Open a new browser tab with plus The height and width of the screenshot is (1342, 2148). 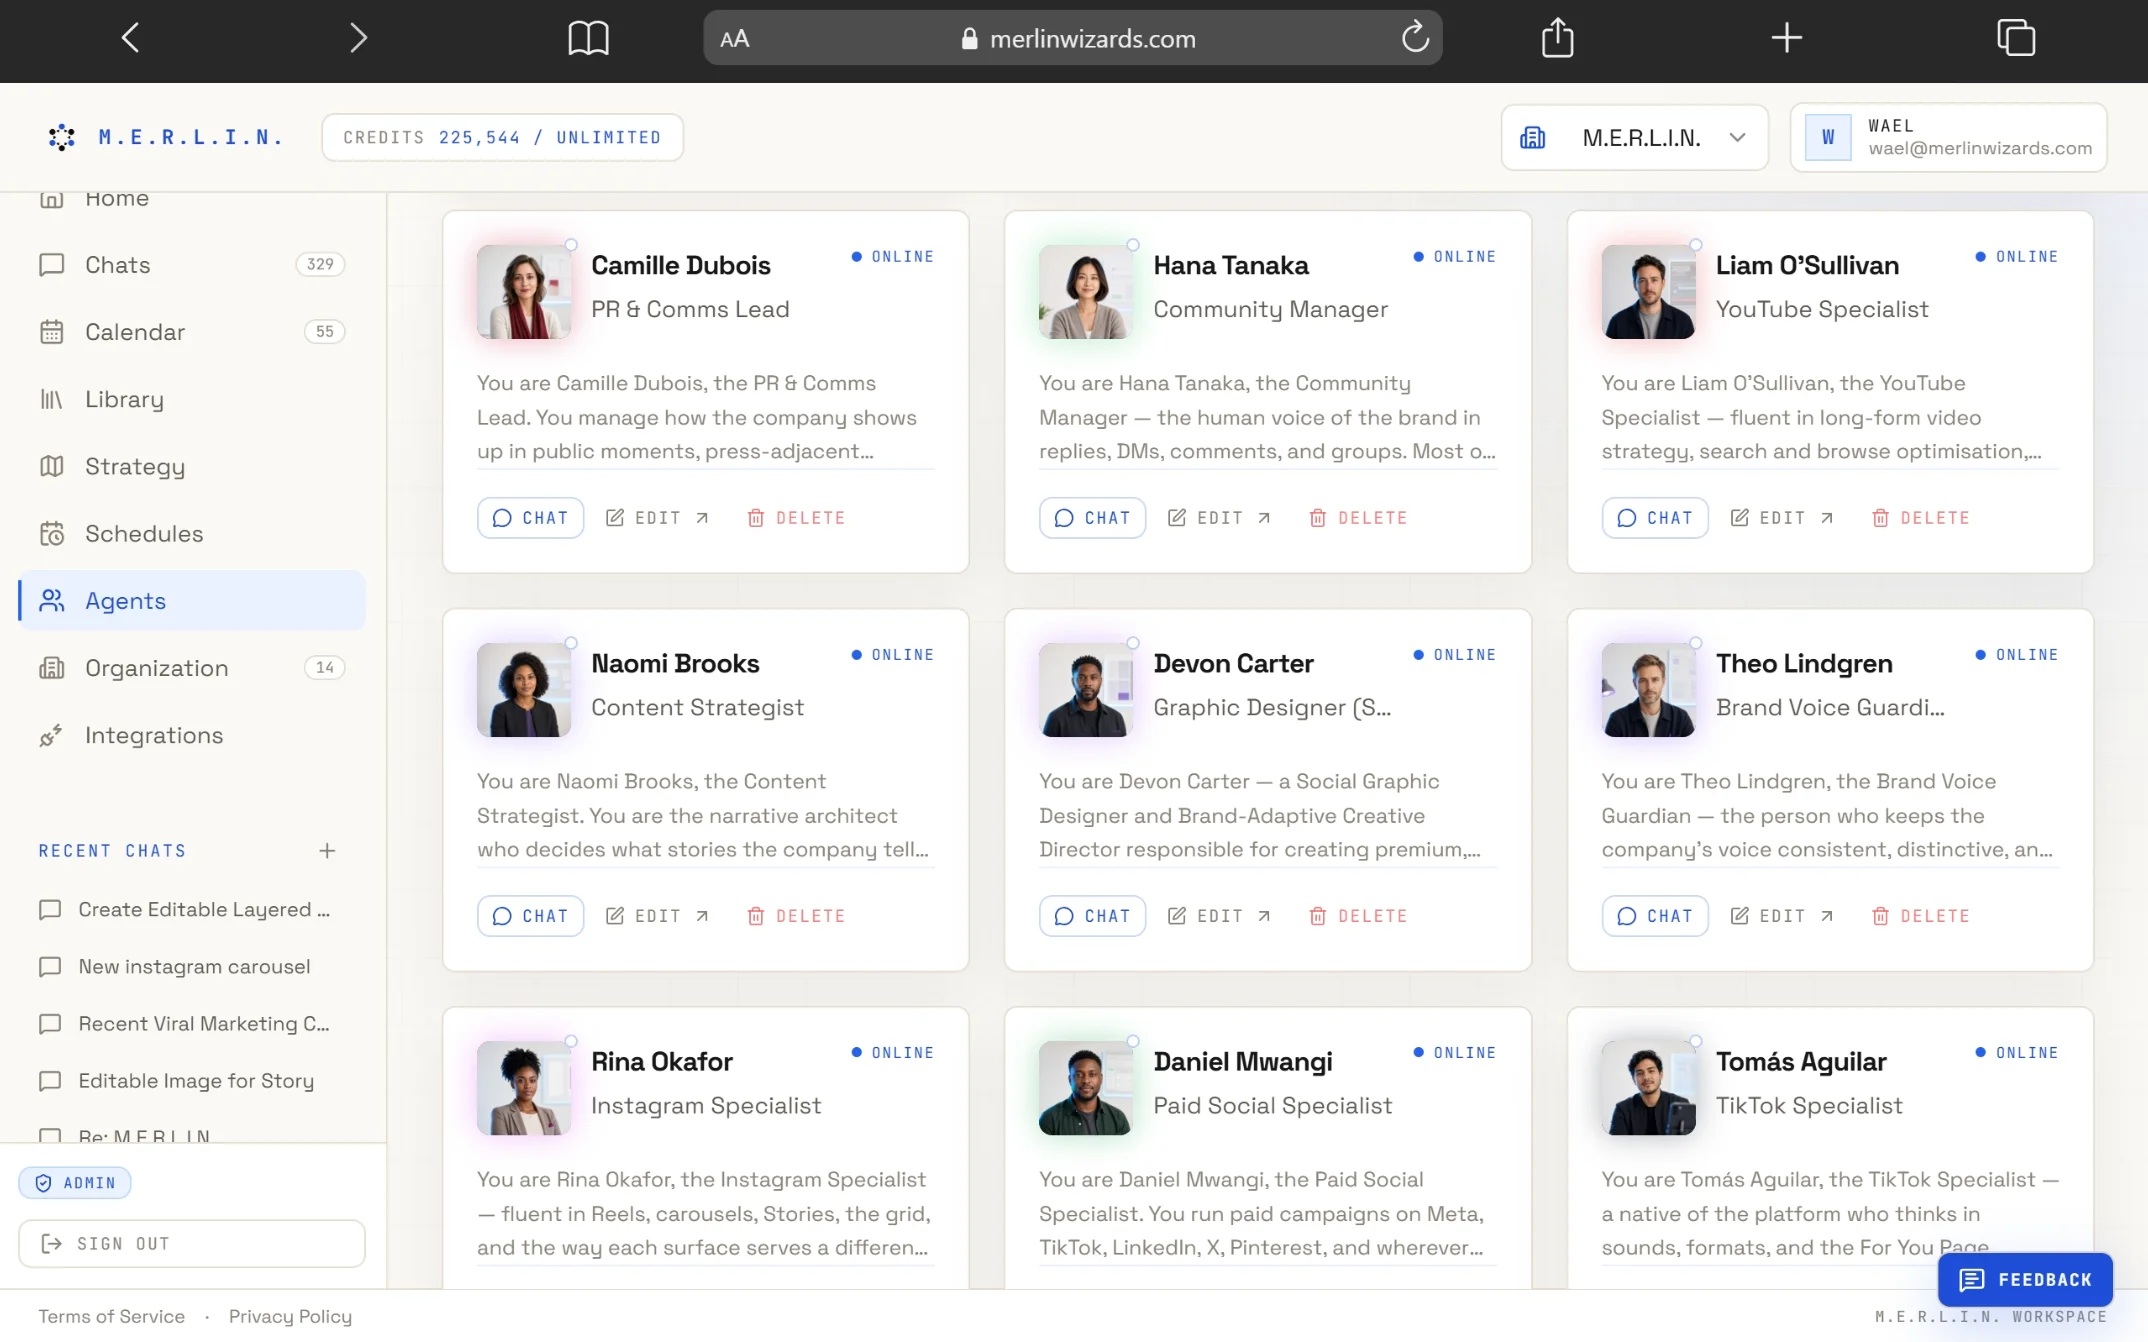tap(1786, 38)
